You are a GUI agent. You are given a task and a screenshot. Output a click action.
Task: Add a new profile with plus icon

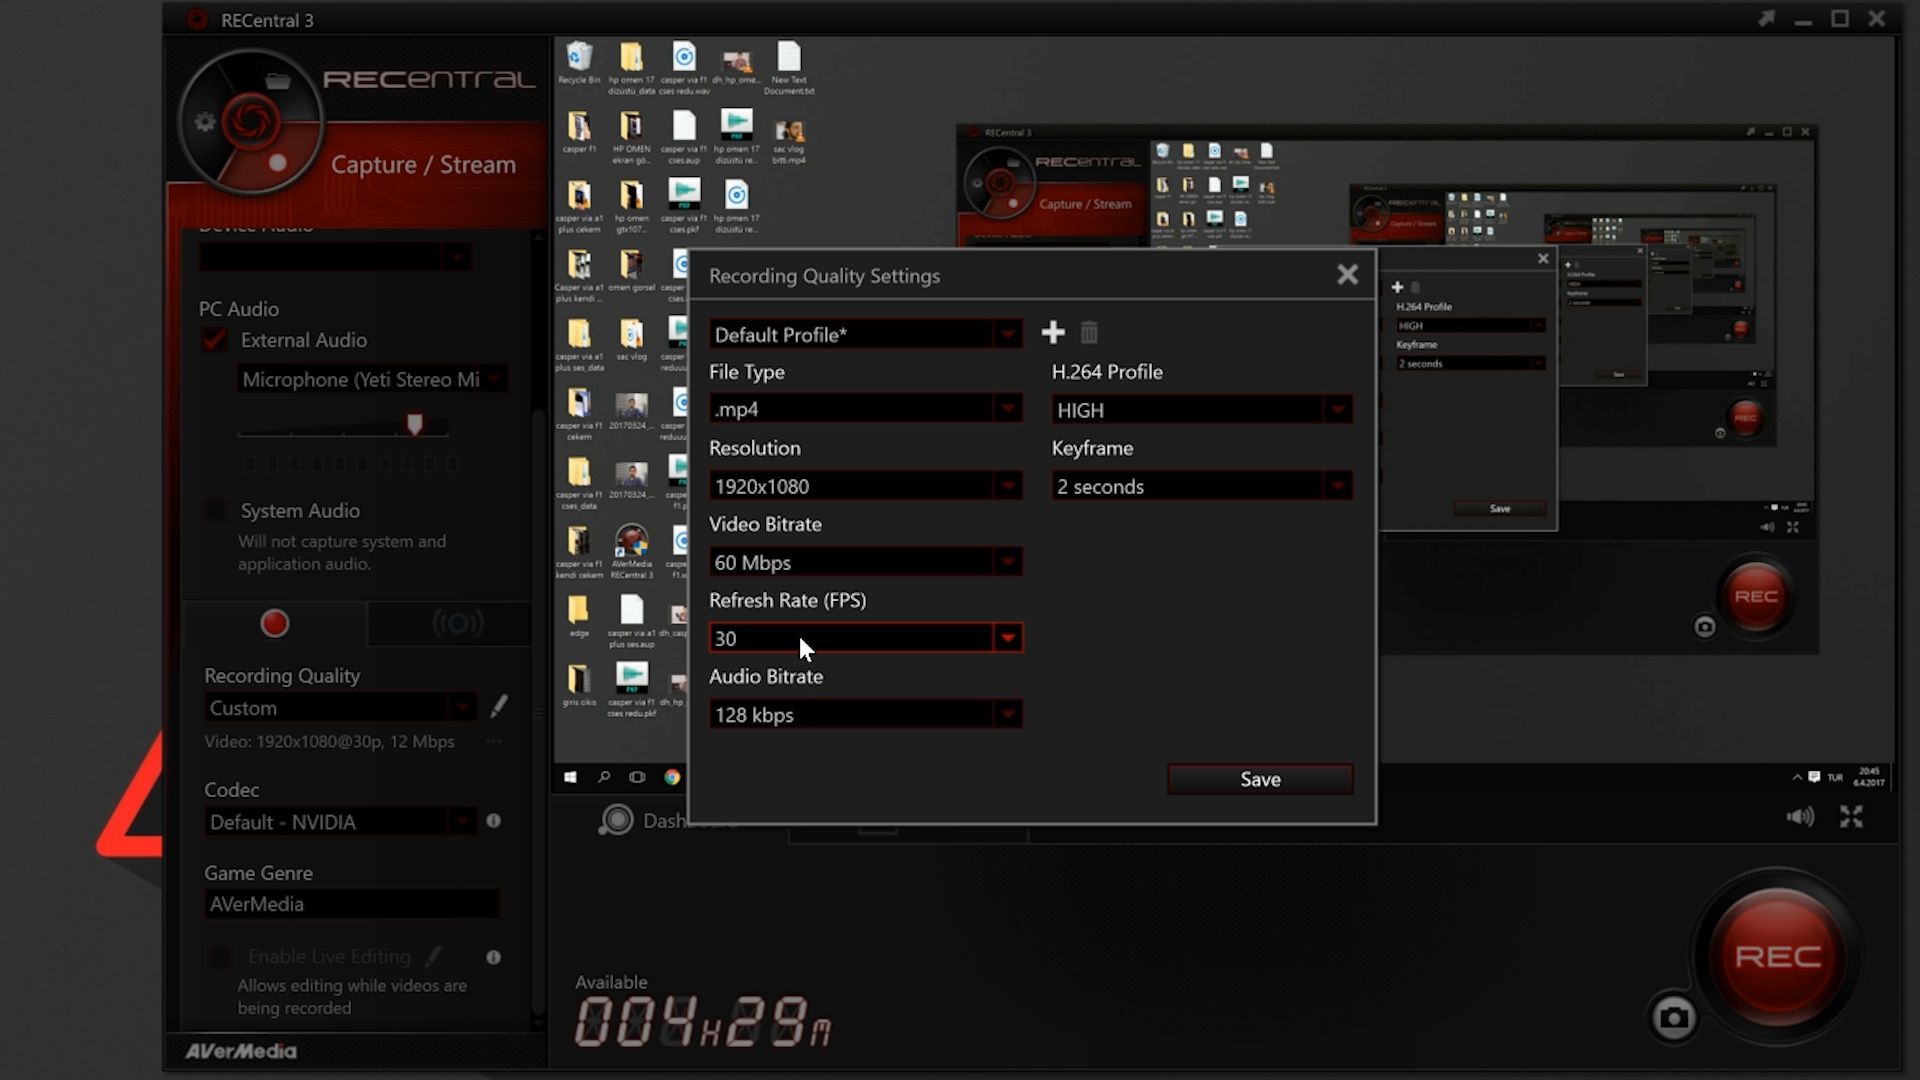click(1053, 332)
